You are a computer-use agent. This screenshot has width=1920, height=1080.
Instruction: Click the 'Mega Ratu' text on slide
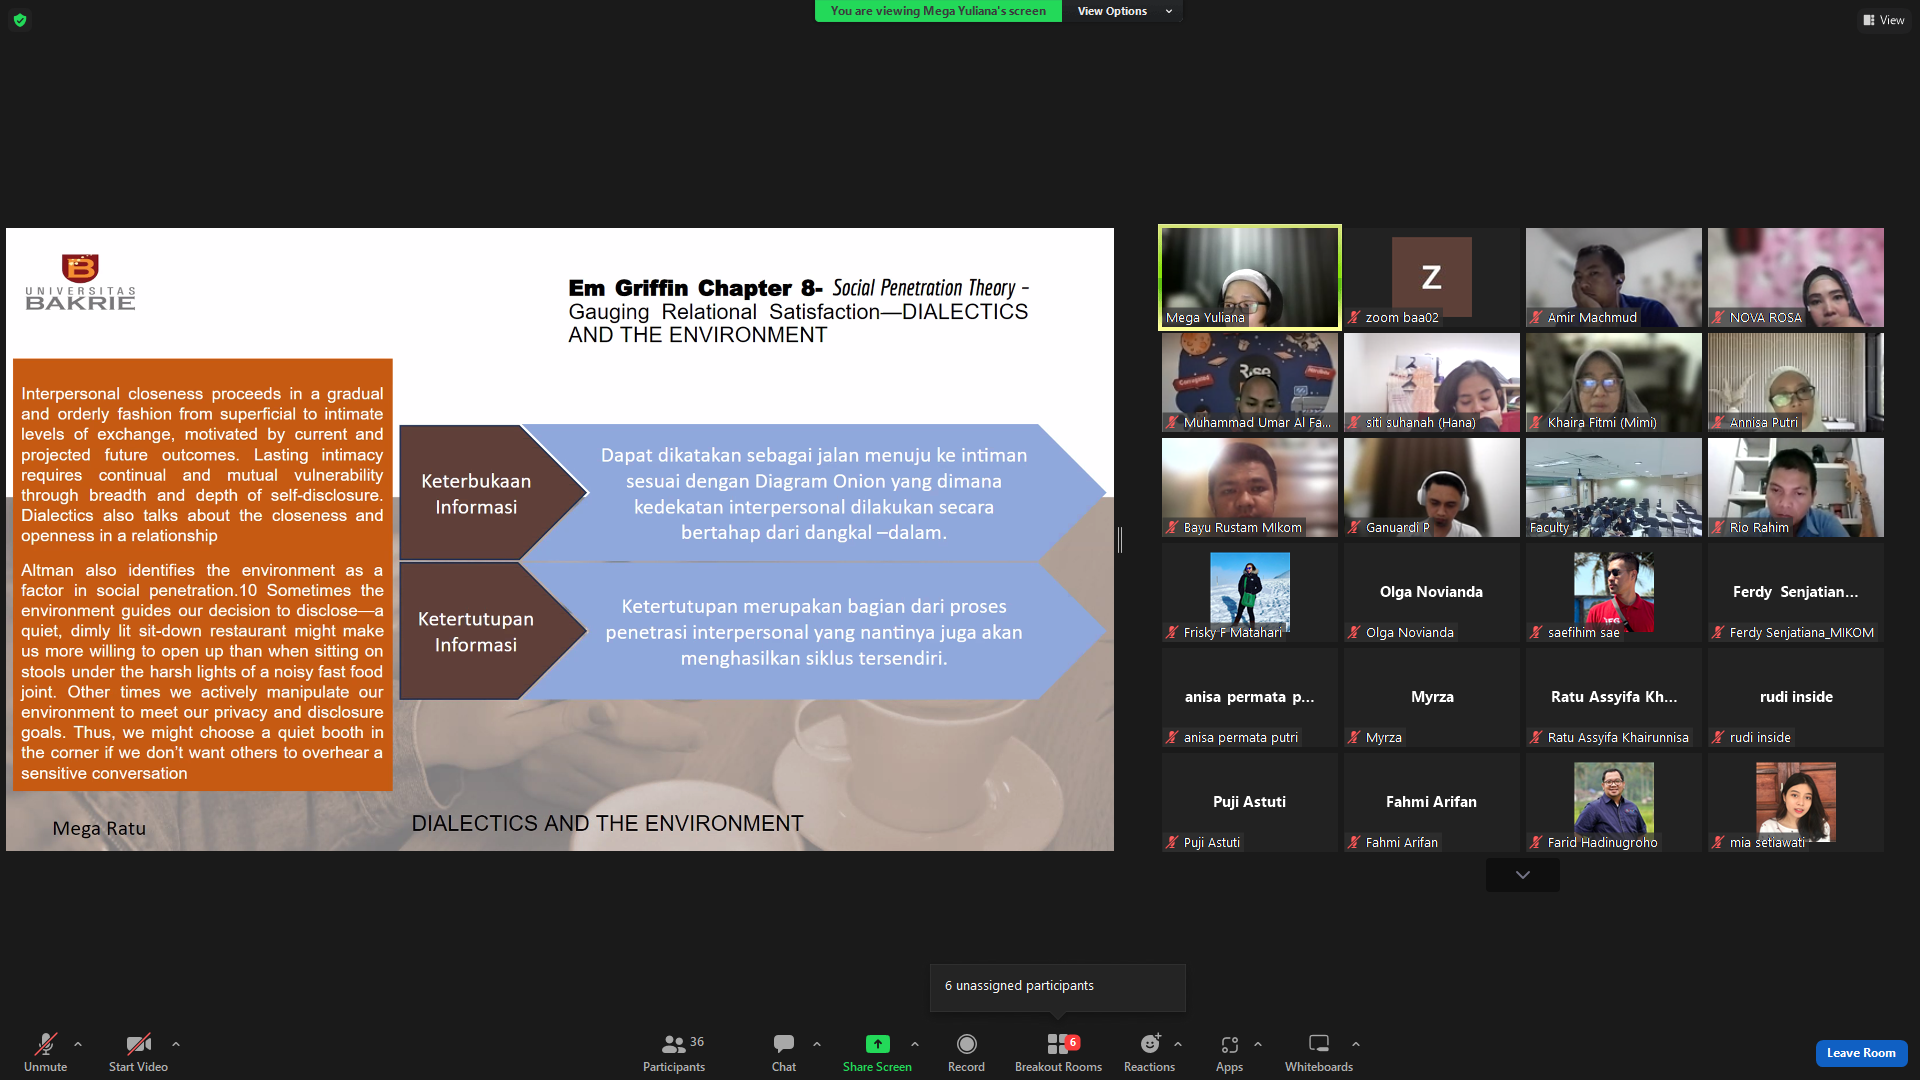pos(99,828)
